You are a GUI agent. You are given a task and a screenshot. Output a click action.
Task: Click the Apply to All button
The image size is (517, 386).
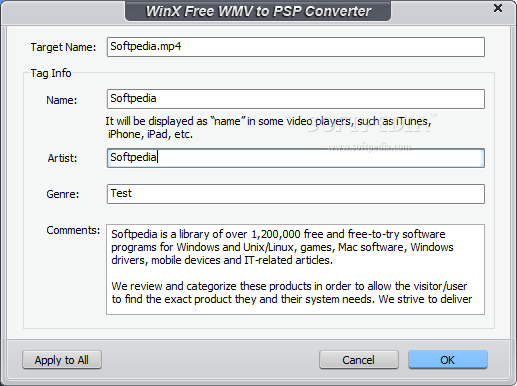(62, 360)
